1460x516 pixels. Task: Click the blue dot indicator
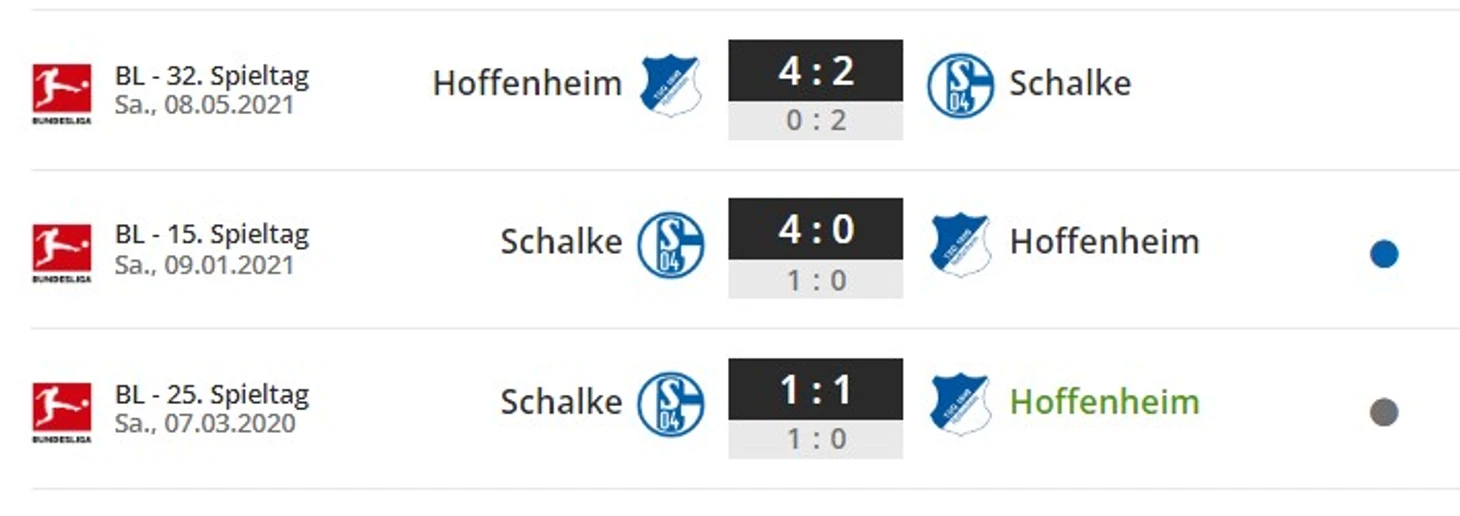1384,254
